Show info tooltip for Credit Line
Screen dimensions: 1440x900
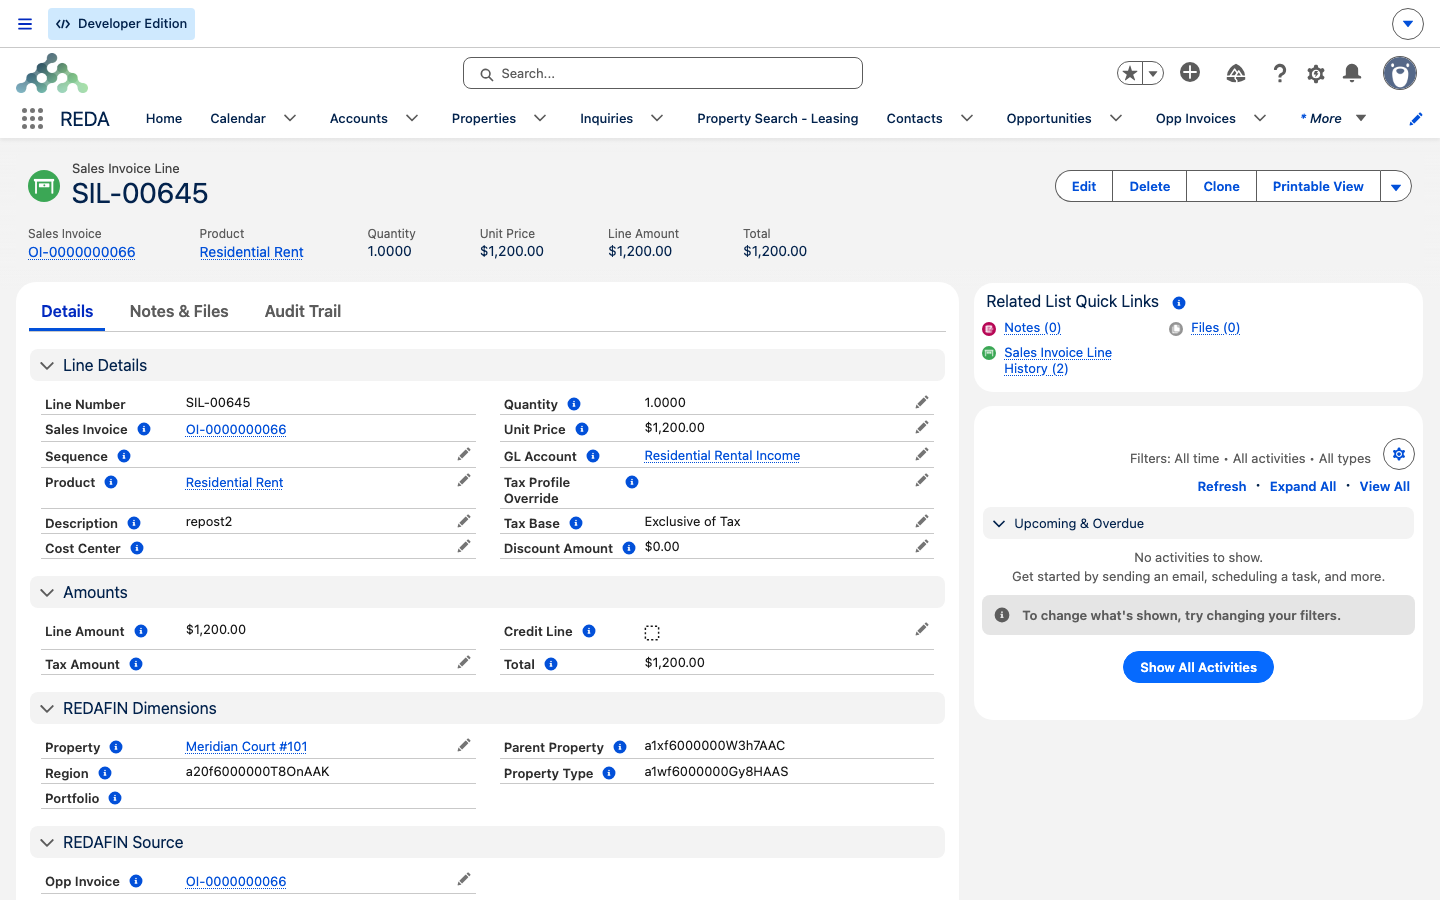[x=589, y=631]
